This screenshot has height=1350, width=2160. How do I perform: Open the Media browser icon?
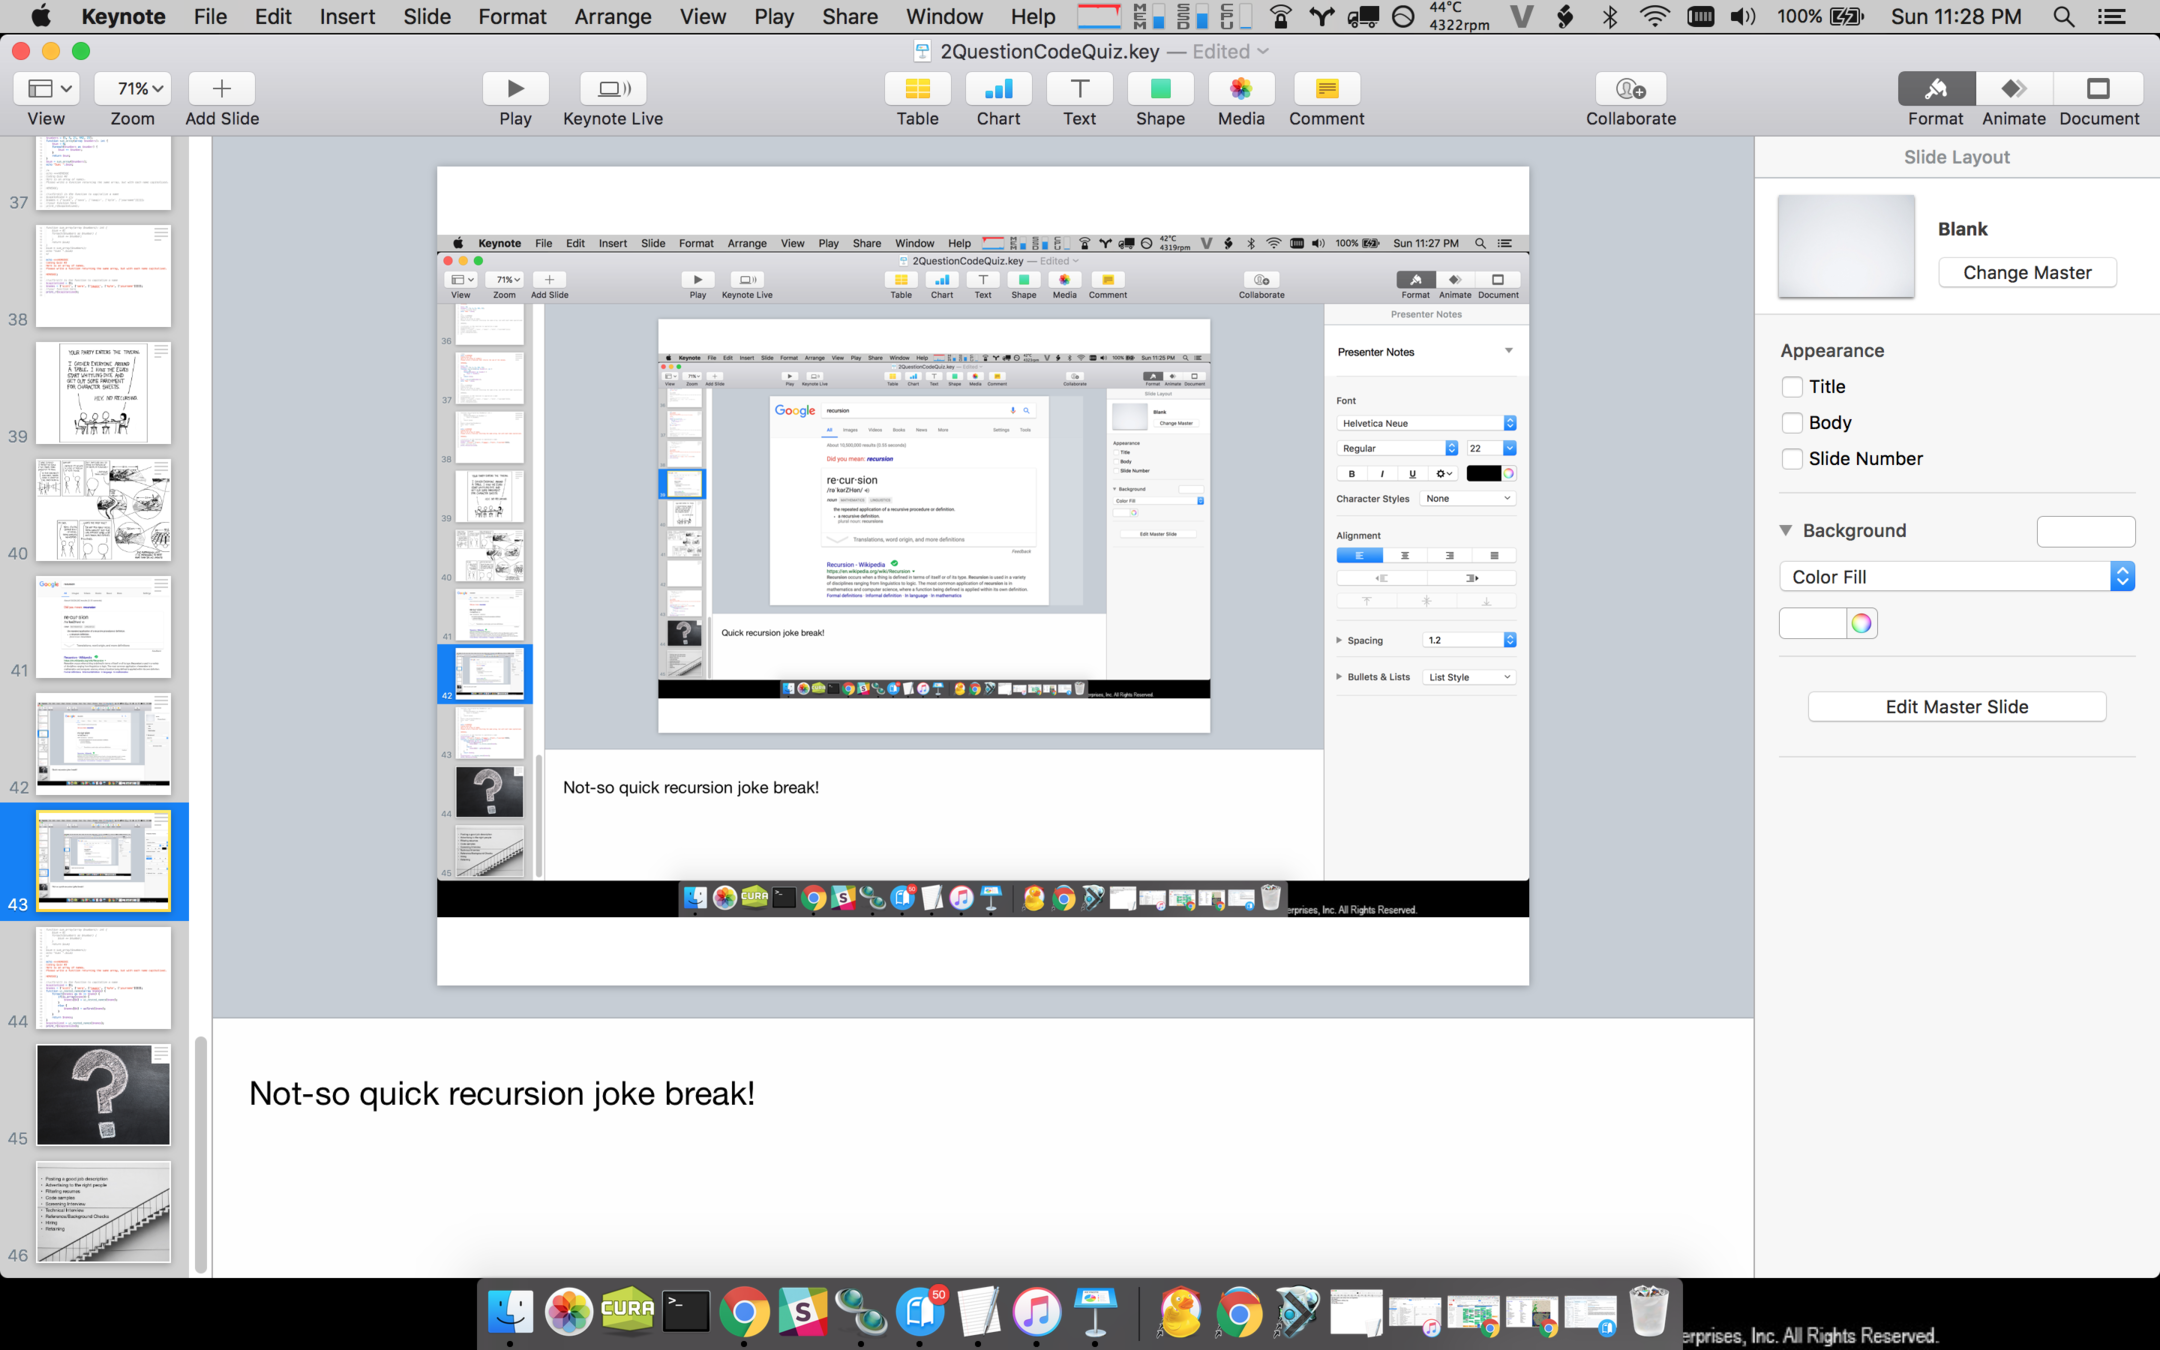point(1240,89)
